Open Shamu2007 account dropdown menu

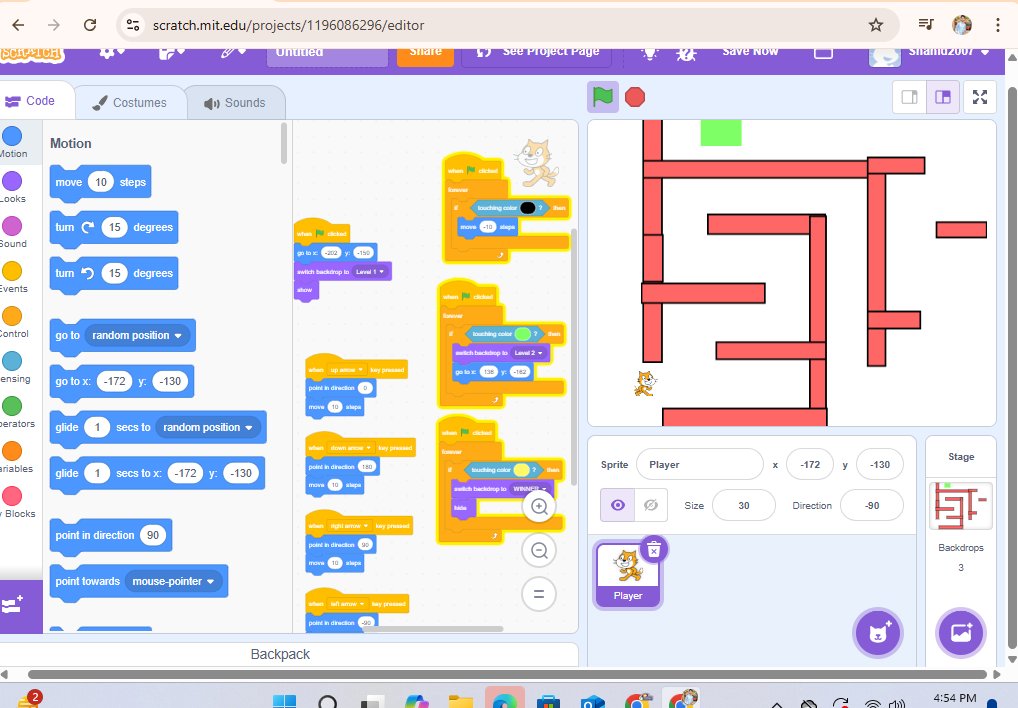(930, 53)
